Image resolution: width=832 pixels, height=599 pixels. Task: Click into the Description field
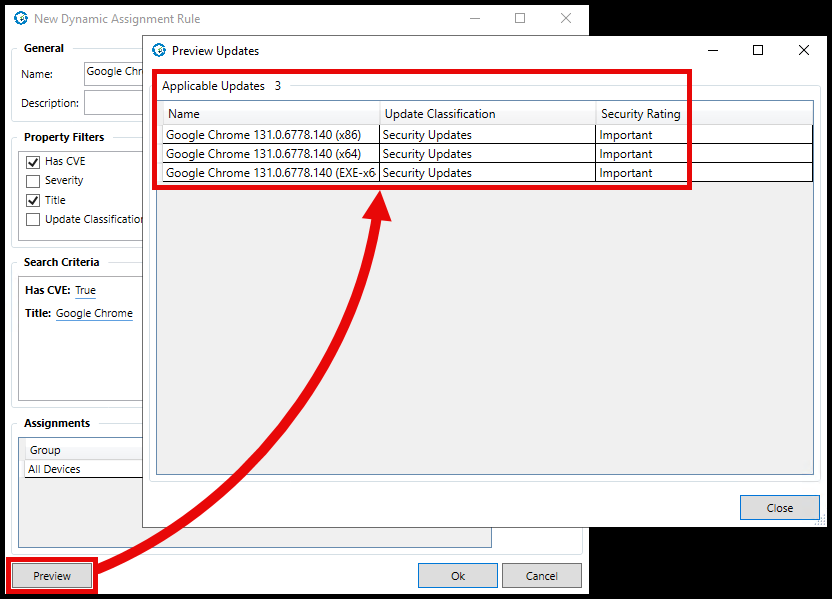point(114,102)
